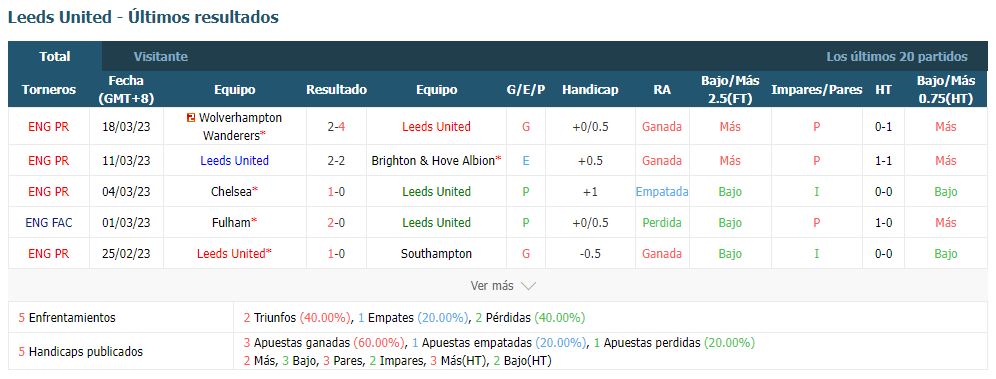Click Leeds United in the Southampton row
The image size is (996, 379).
(231, 253)
